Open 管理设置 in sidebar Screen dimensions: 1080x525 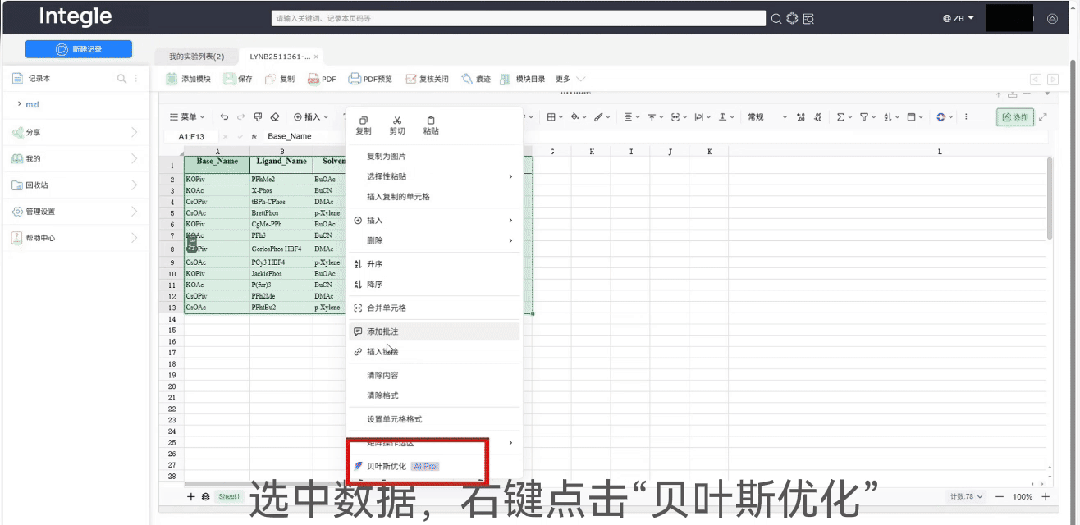click(75, 212)
